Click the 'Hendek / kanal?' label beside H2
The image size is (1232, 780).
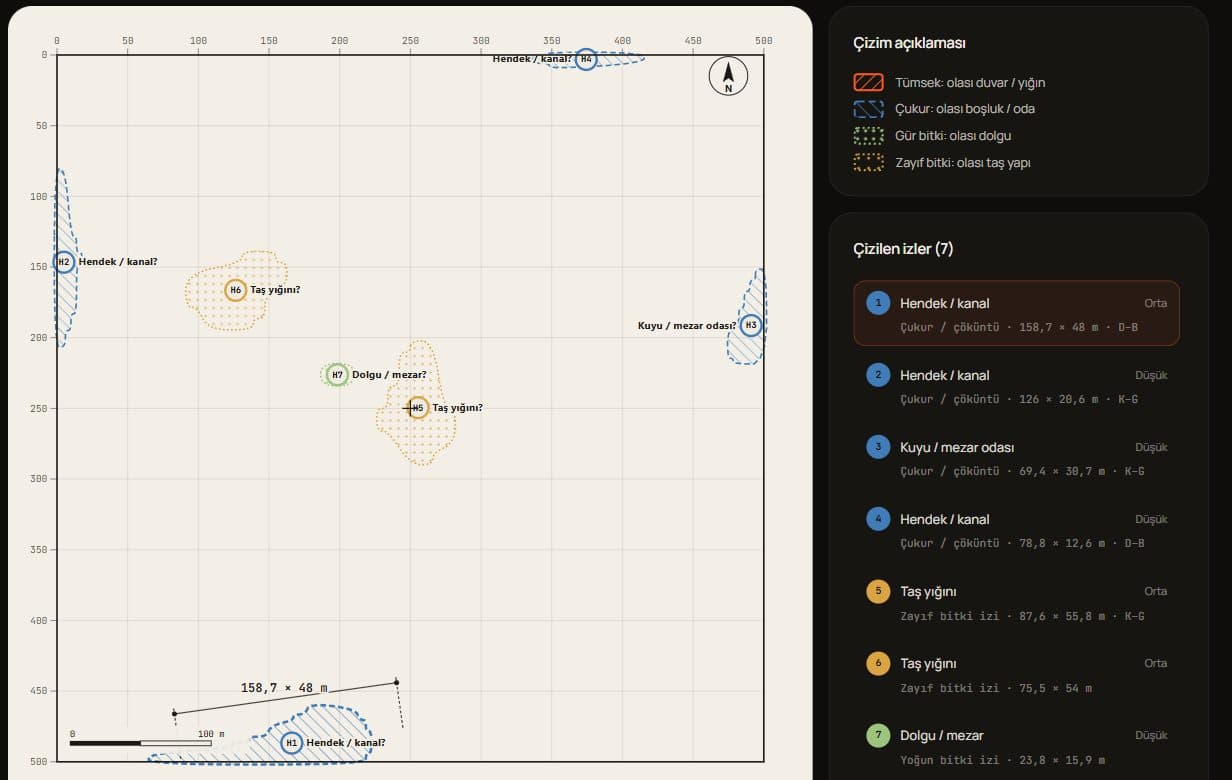click(118, 262)
